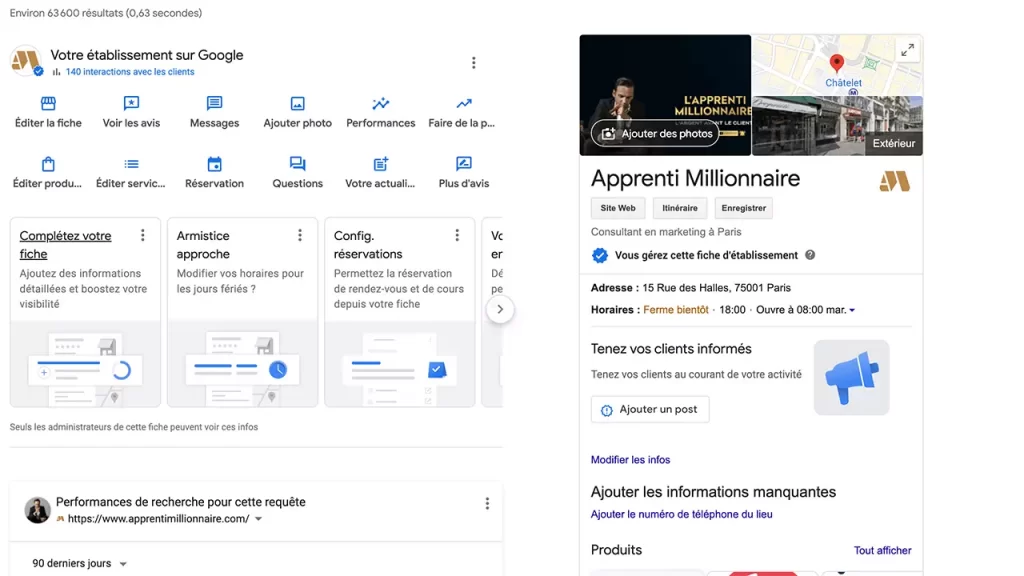Click Ajouter des photos button

pyautogui.click(x=656, y=134)
